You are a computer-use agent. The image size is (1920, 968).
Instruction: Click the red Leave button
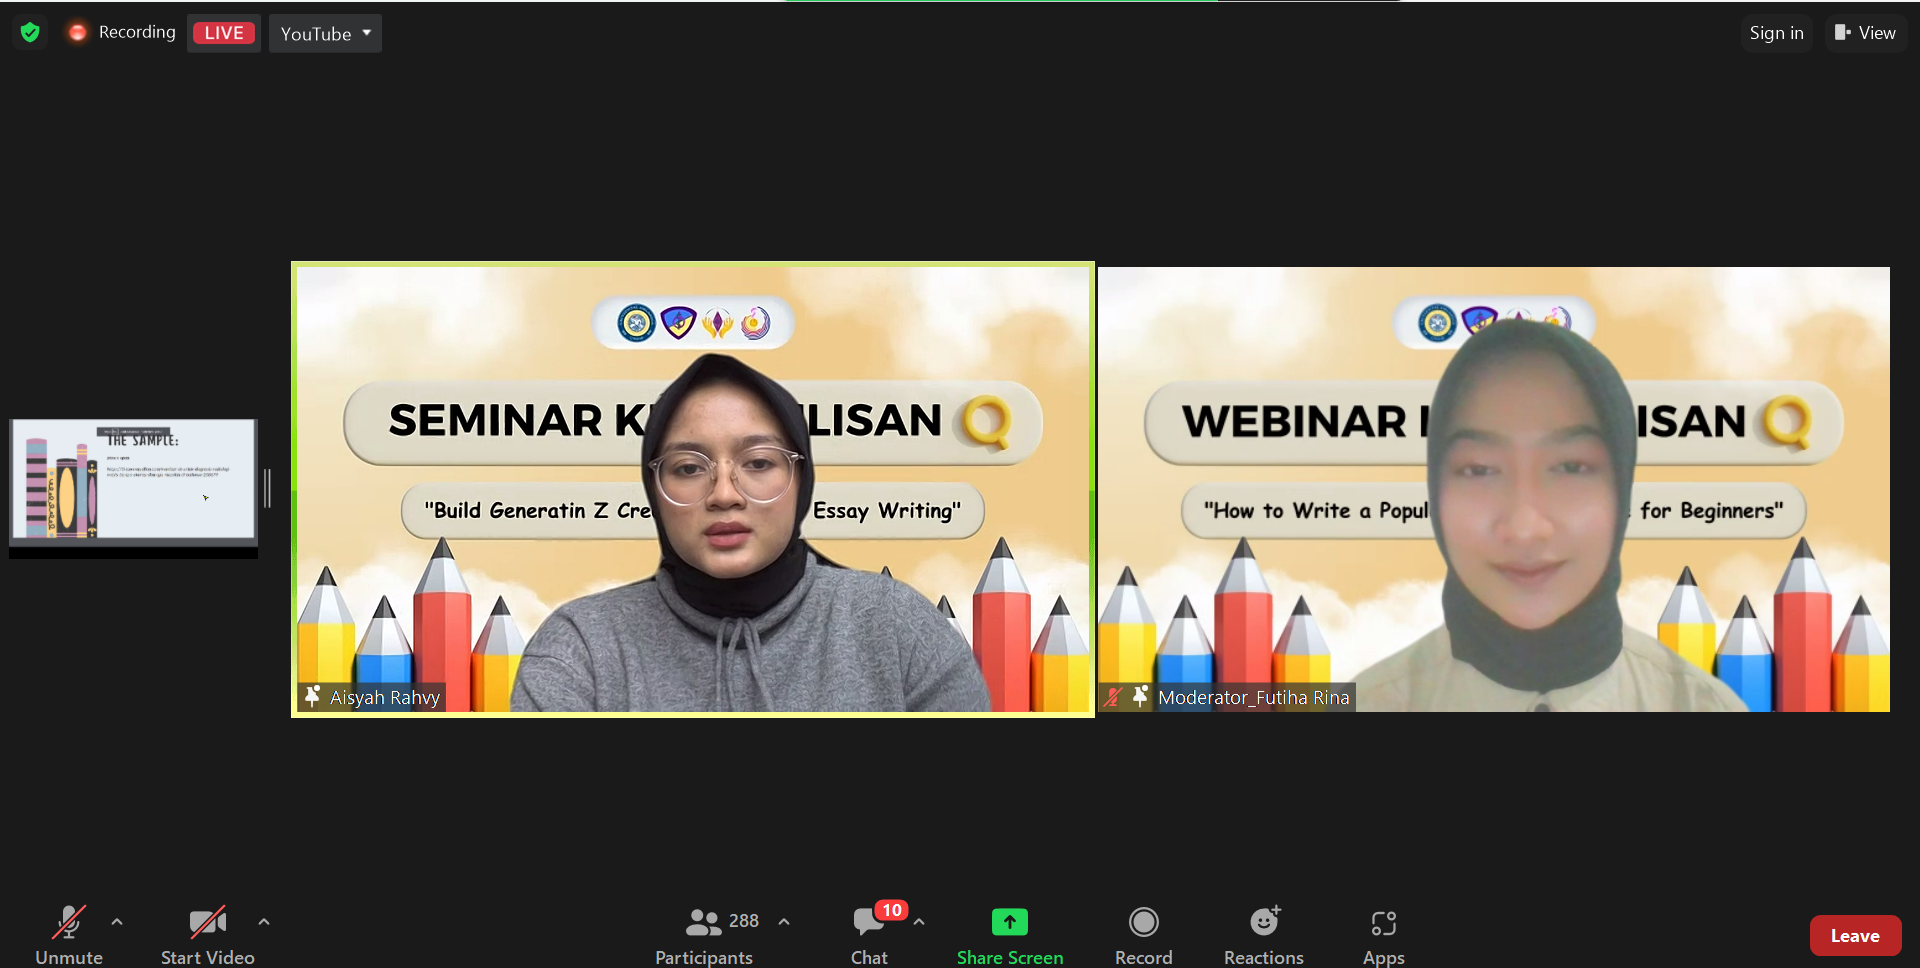1855,936
